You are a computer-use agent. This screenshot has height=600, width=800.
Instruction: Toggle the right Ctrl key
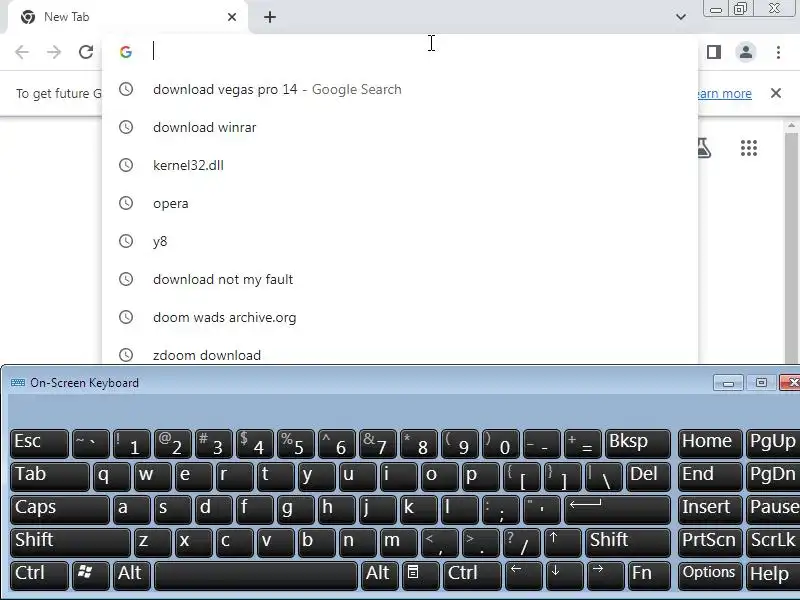pyautogui.click(x=472, y=576)
